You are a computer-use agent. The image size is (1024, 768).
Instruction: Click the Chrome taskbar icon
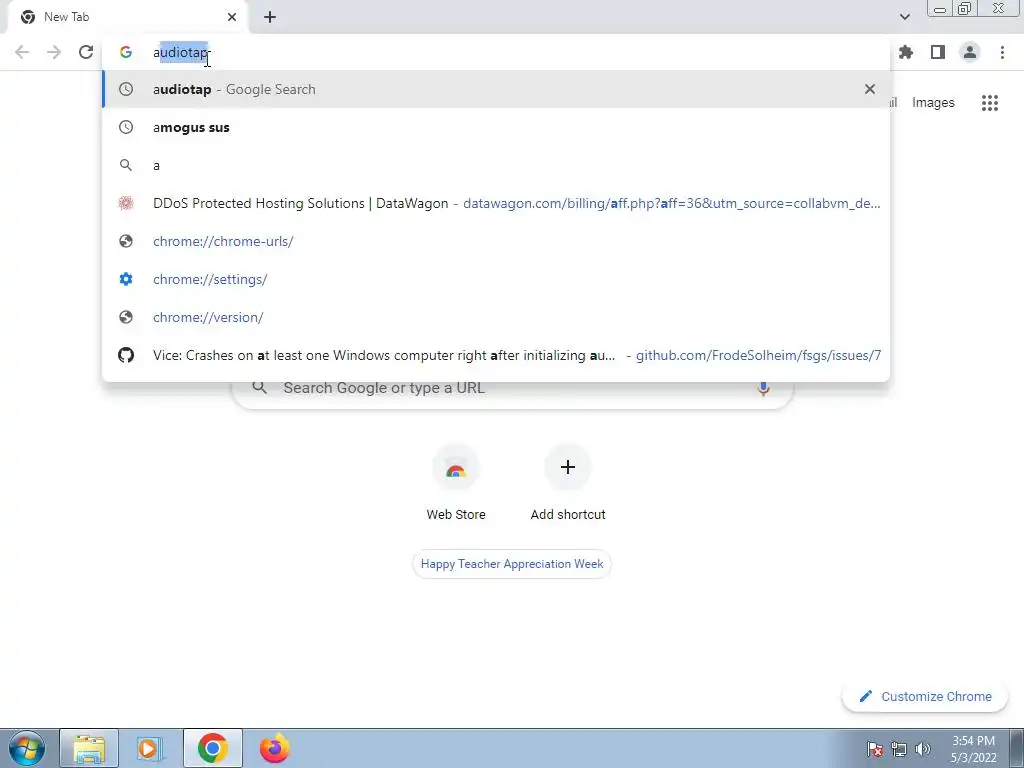pos(213,748)
